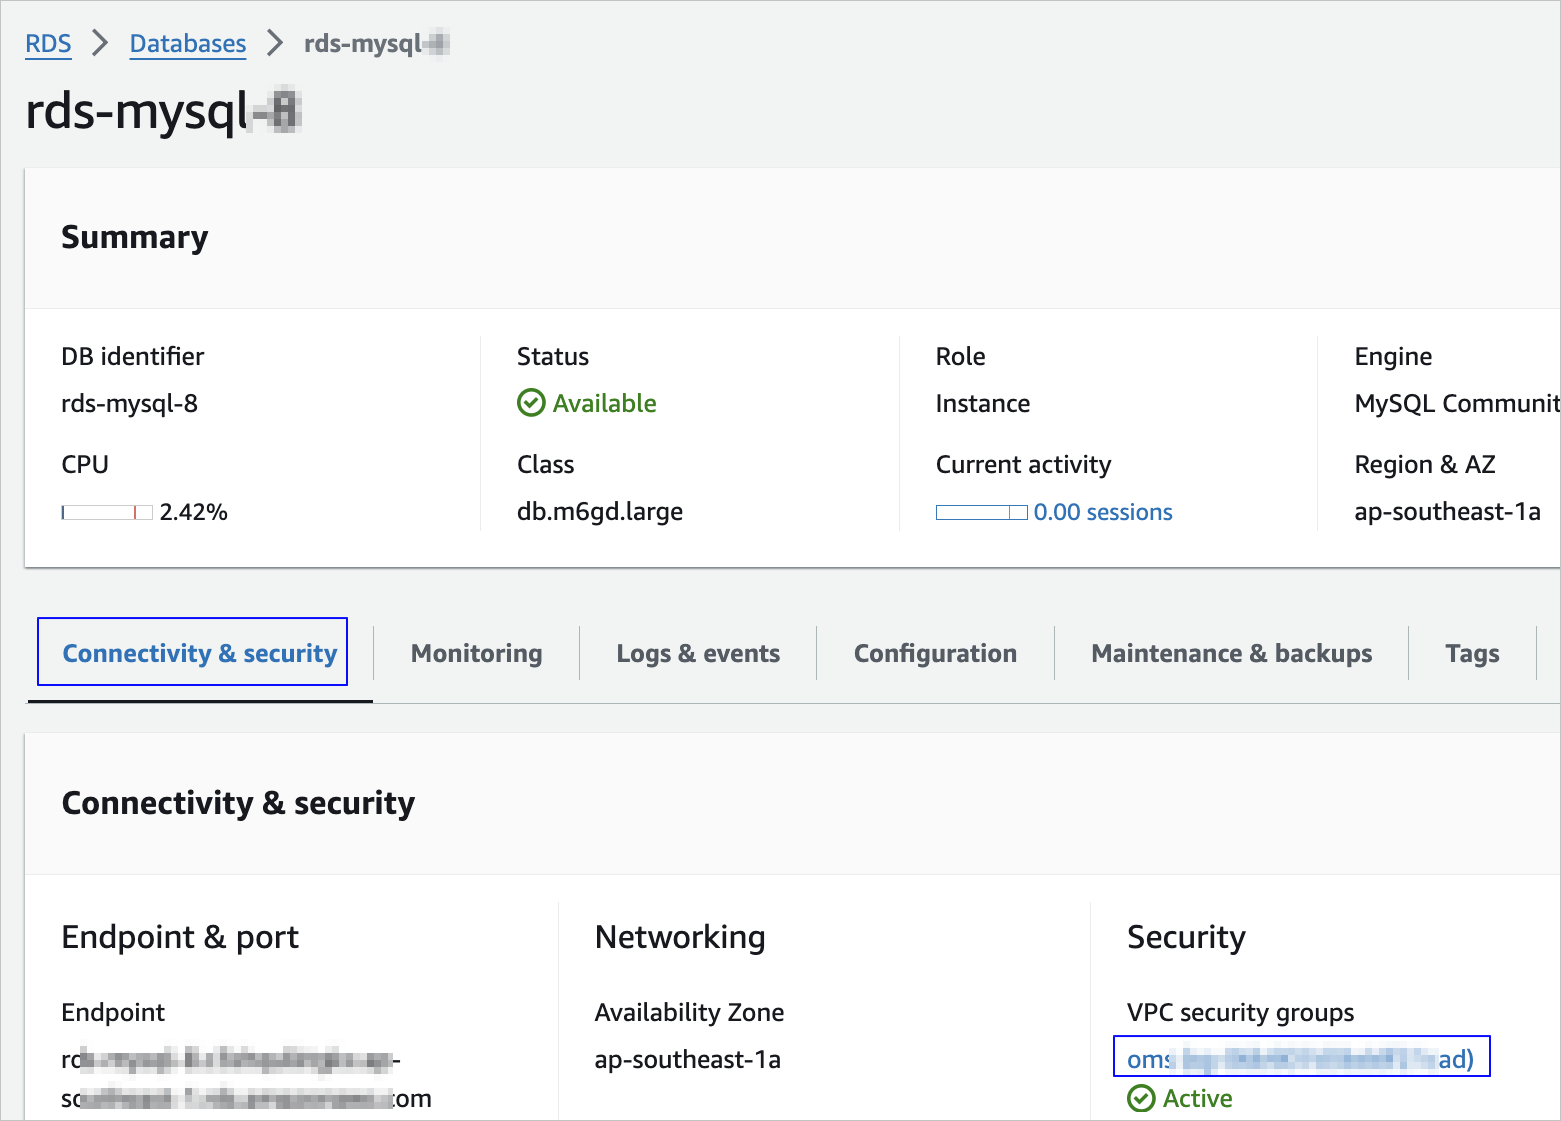Click the chevron after RDS breadcrumb
Viewport: 1561px width, 1121px height.
100,43
